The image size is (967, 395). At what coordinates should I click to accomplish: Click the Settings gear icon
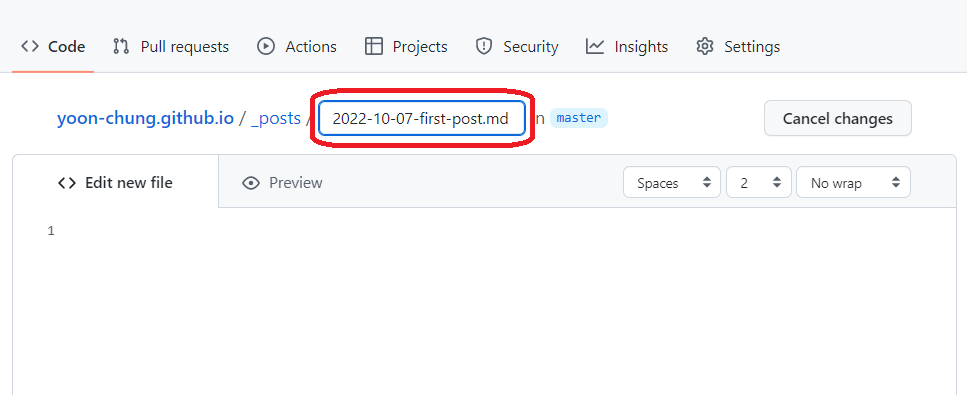pos(704,46)
